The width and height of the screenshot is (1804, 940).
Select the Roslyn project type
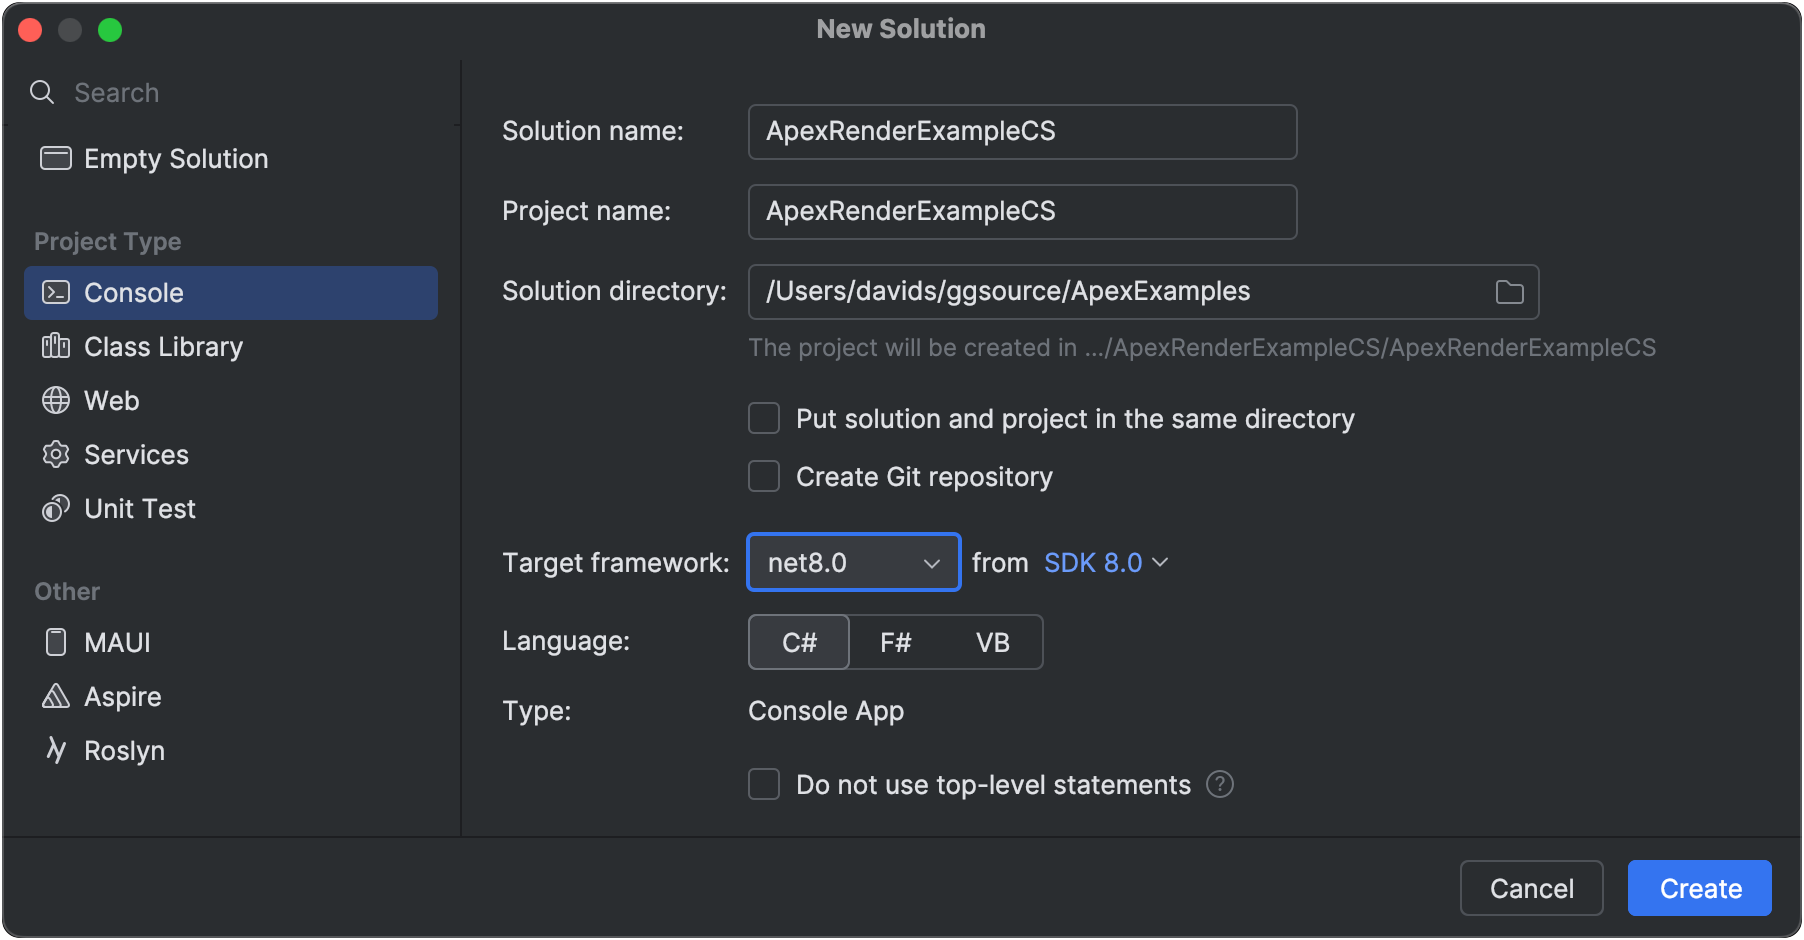point(124,750)
